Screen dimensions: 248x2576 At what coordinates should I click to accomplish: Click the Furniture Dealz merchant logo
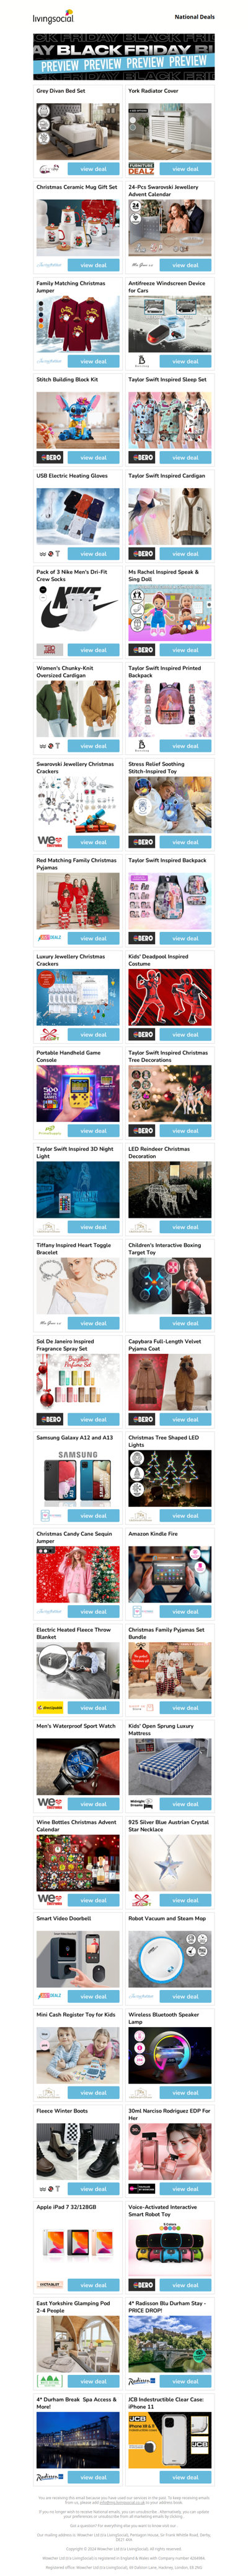140,168
